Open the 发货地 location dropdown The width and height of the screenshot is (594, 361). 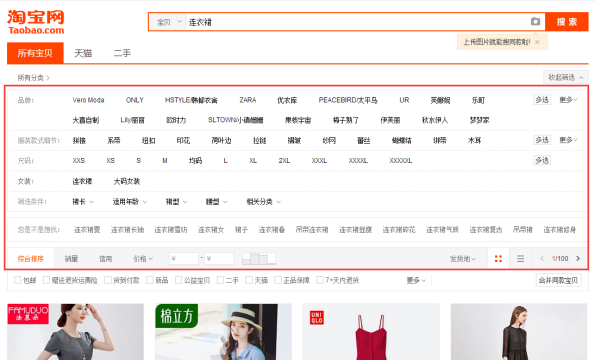pyautogui.click(x=463, y=259)
